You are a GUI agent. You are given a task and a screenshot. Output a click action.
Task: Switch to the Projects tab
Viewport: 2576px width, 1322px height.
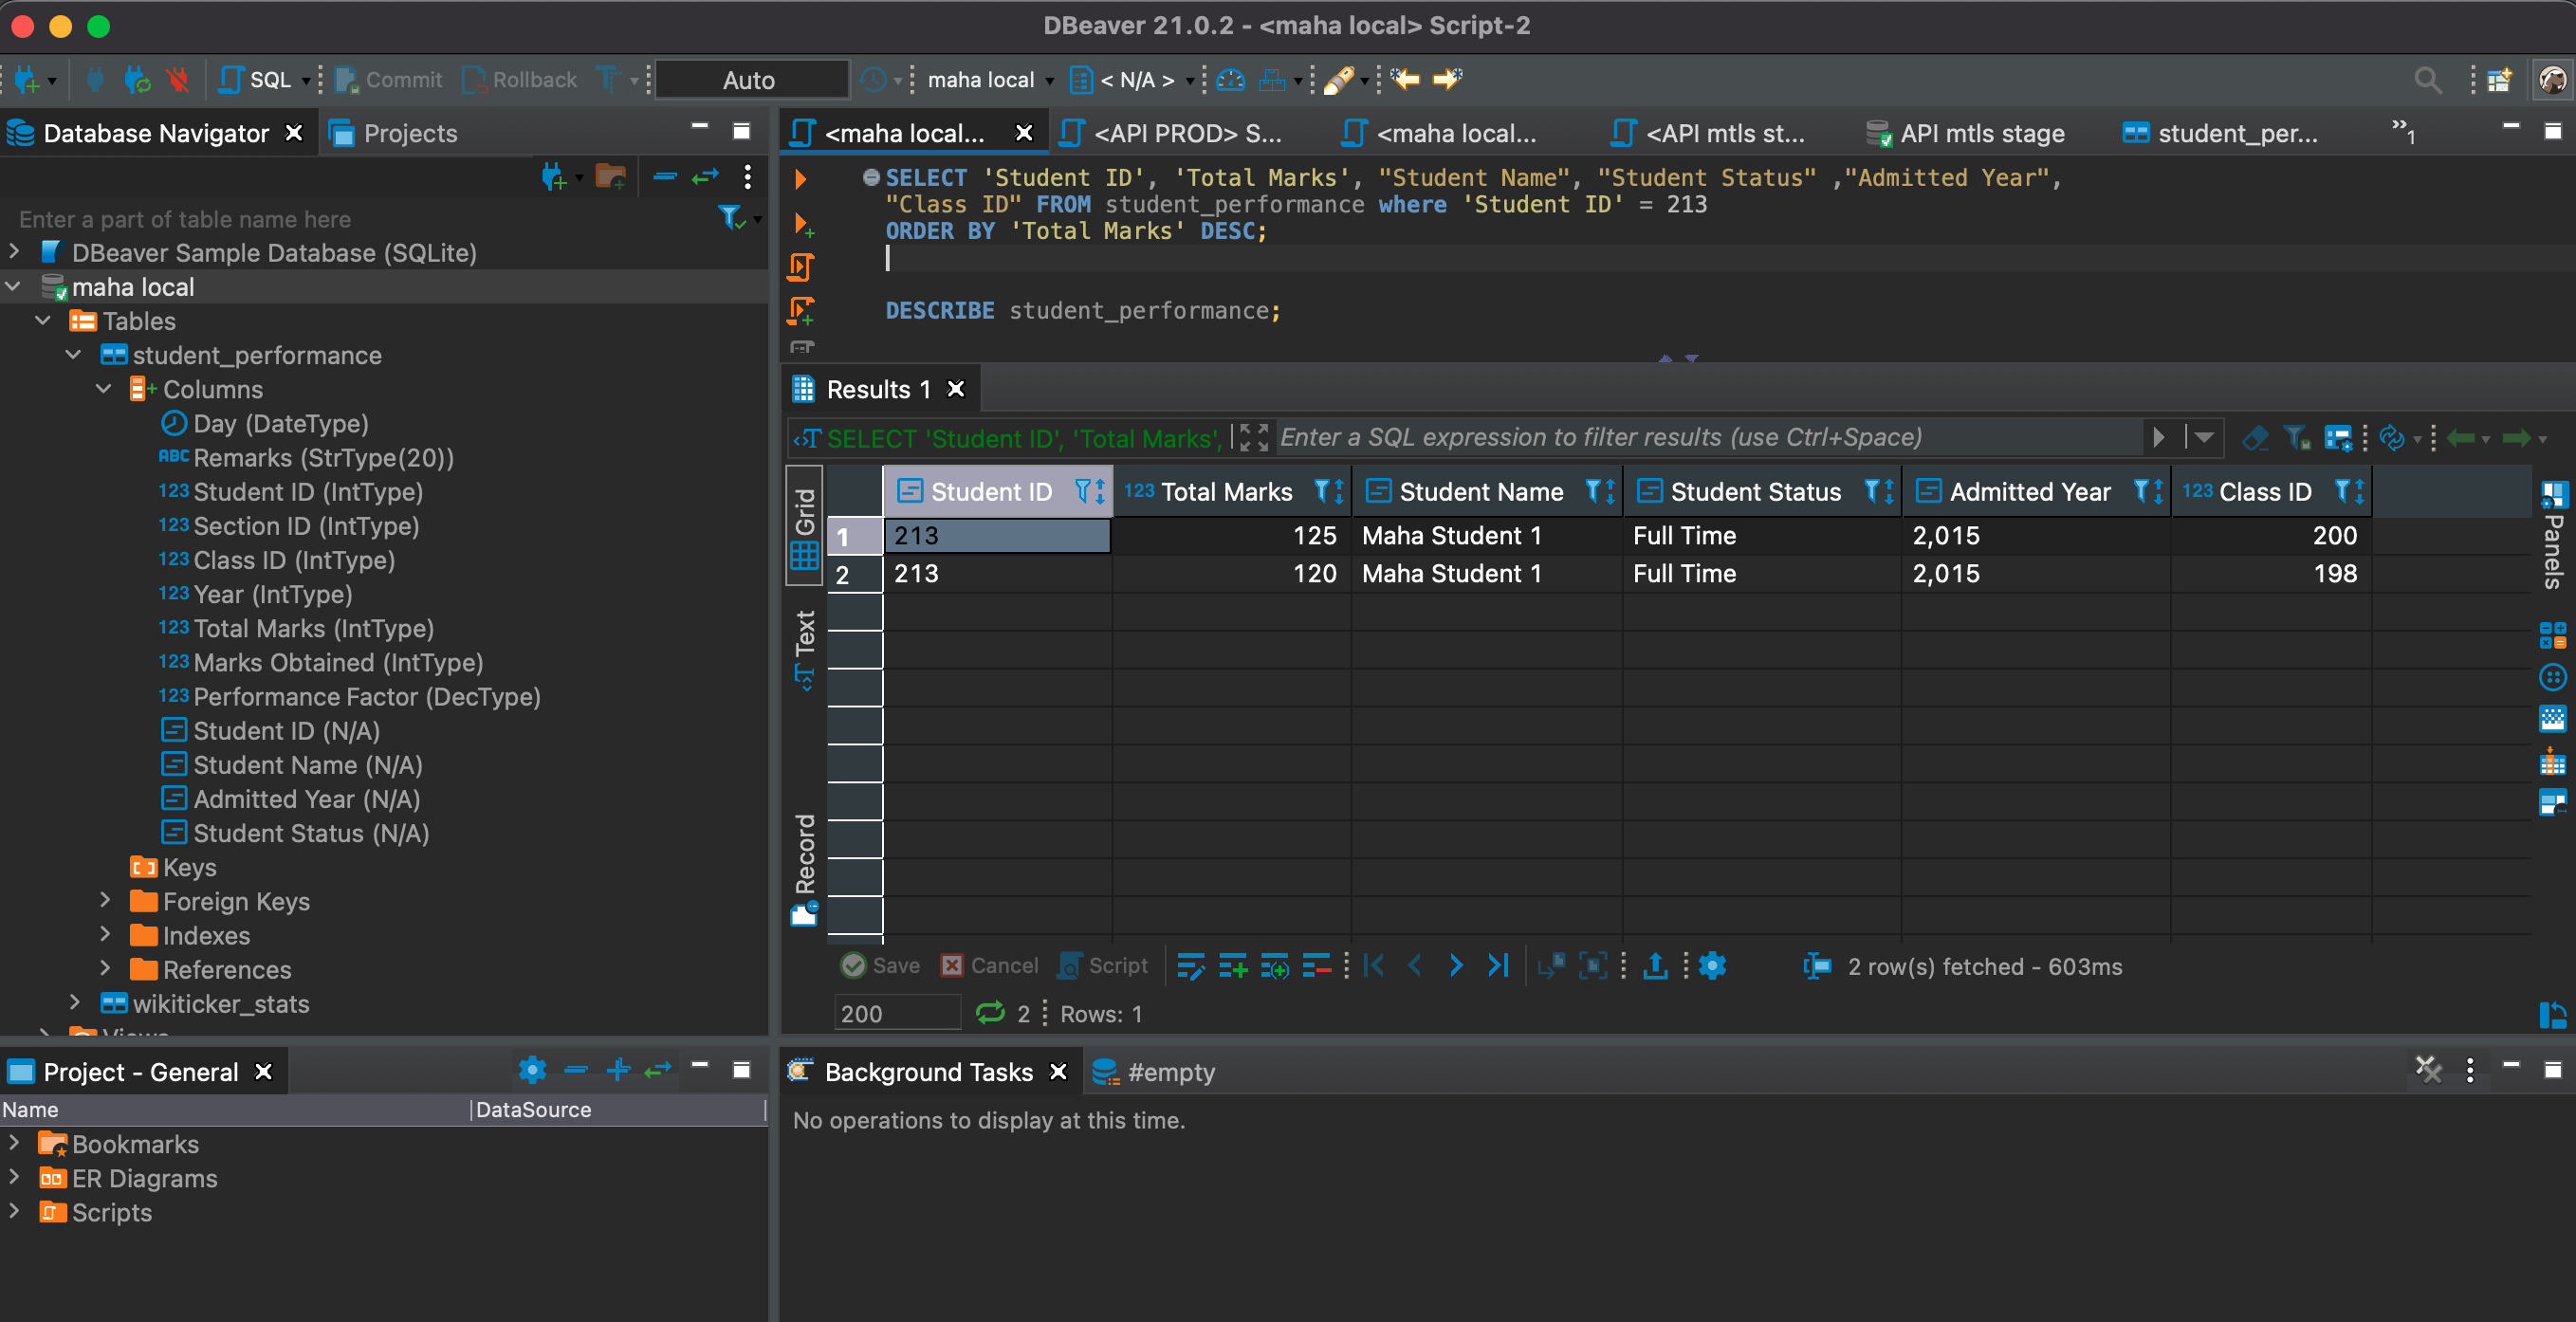point(394,133)
